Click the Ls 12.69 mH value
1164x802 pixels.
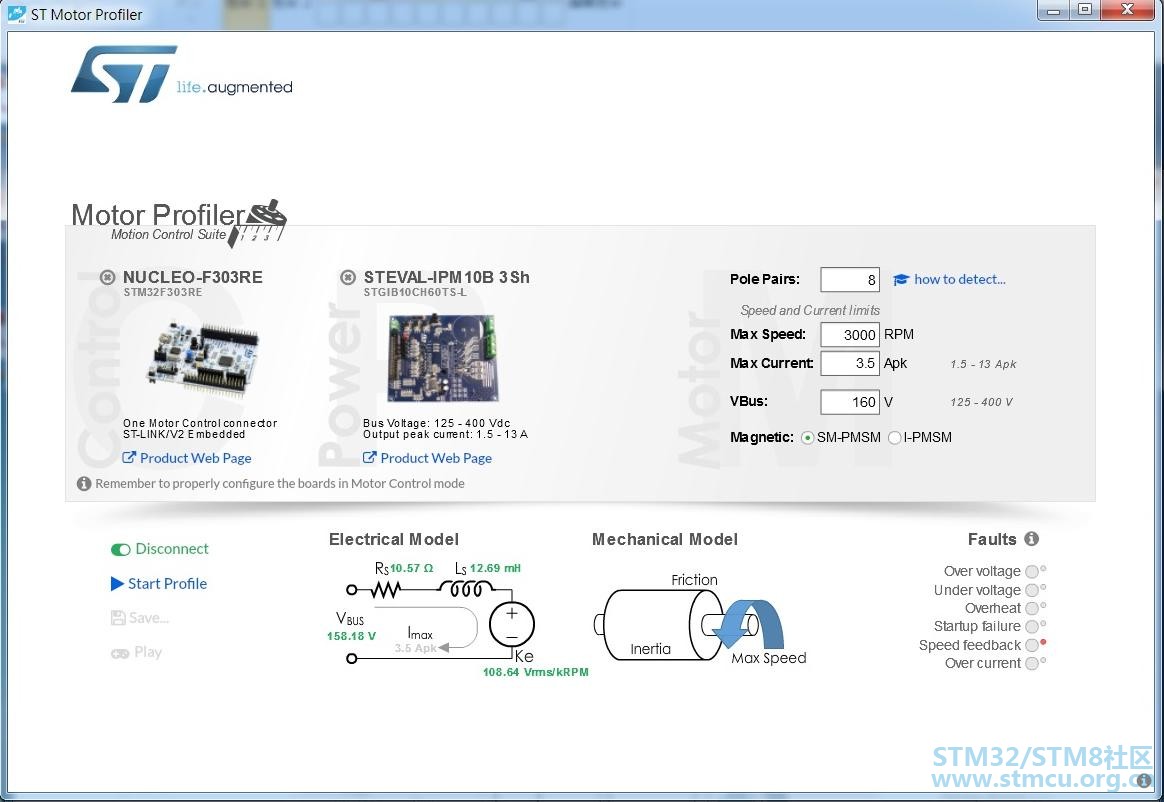point(495,568)
